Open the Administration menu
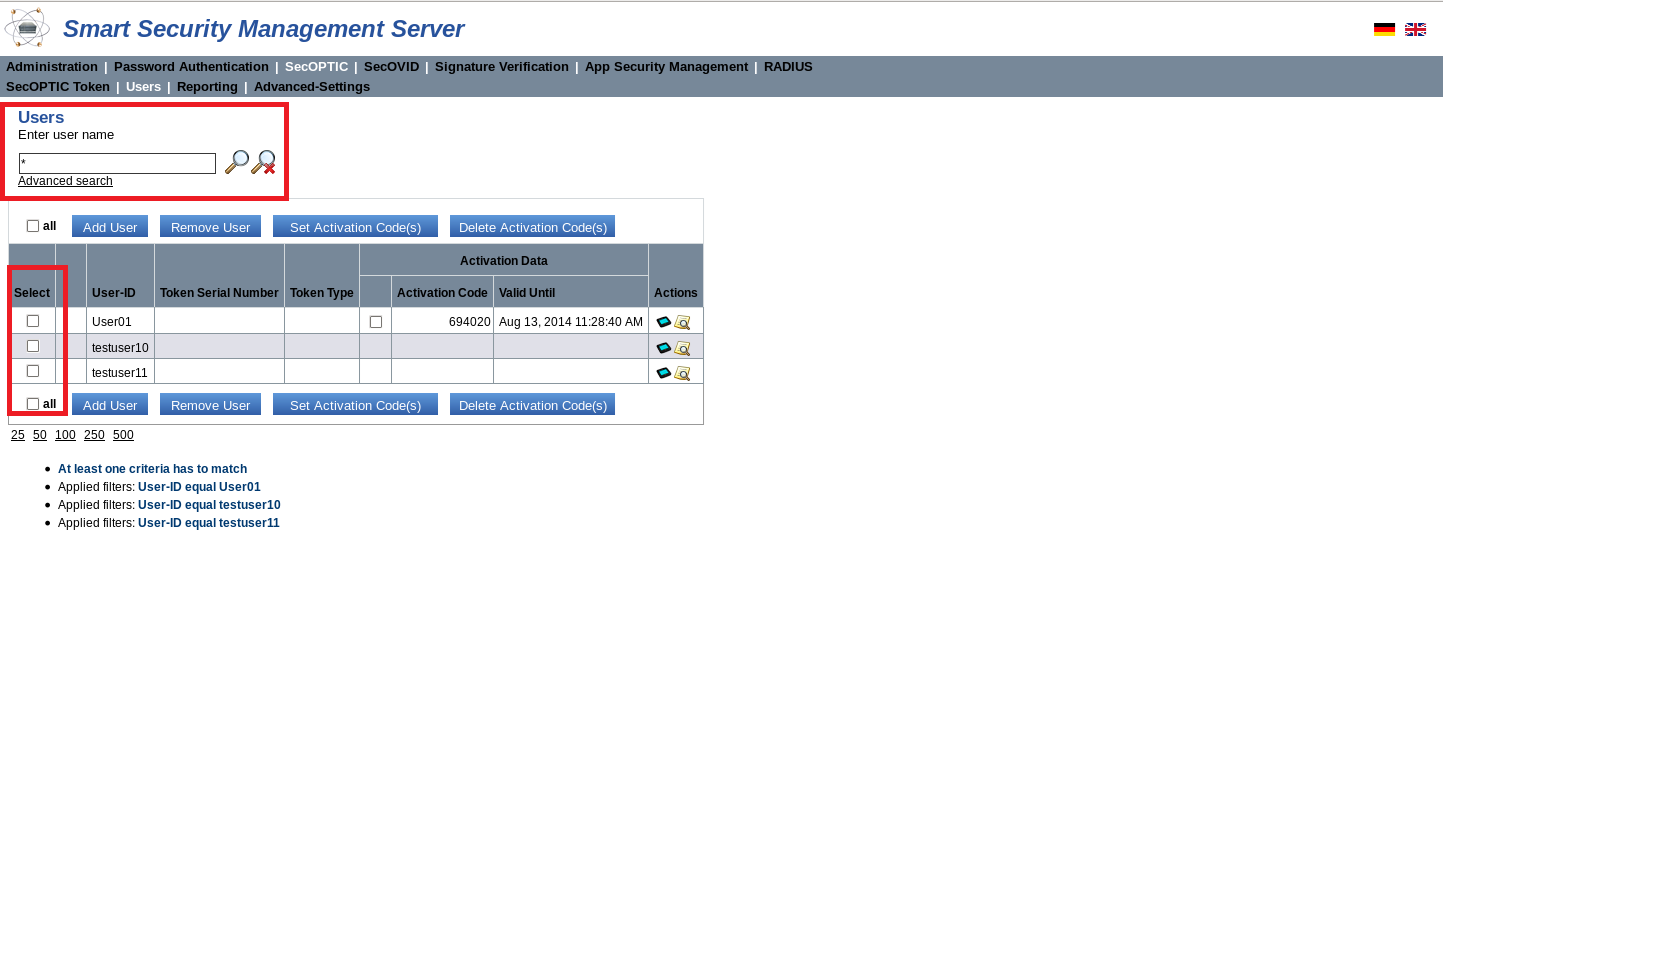The width and height of the screenshot is (1679, 960). pyautogui.click(x=52, y=67)
